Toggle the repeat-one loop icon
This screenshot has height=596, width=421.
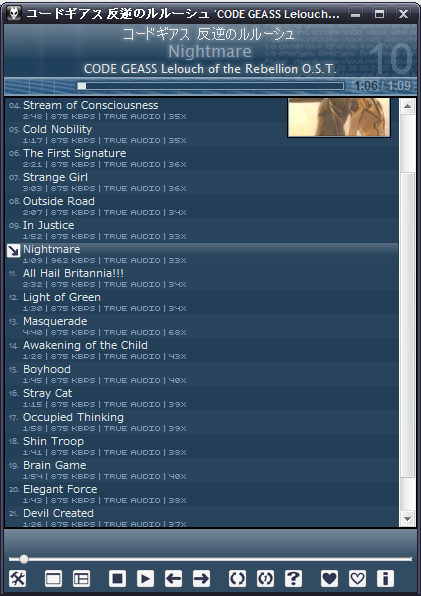pos(266,579)
